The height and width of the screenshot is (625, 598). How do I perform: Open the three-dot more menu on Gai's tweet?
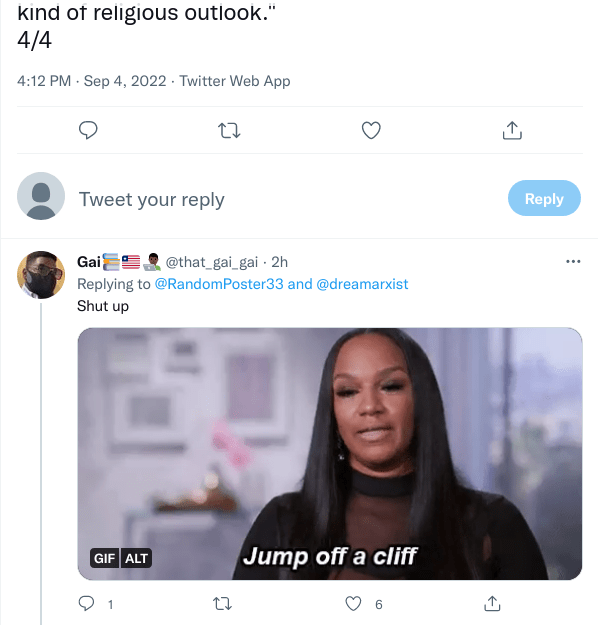pos(573,261)
